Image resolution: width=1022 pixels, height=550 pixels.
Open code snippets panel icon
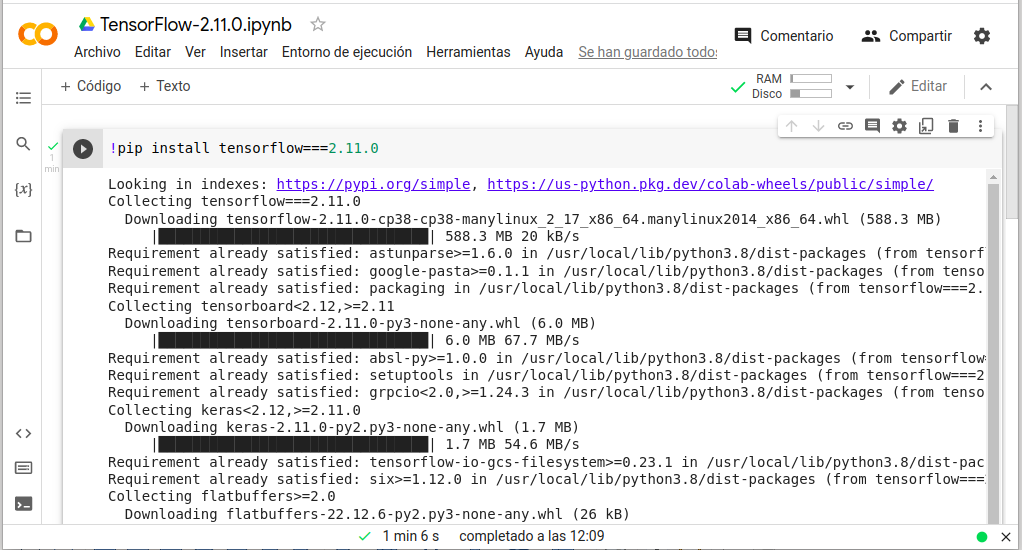[x=23, y=433]
